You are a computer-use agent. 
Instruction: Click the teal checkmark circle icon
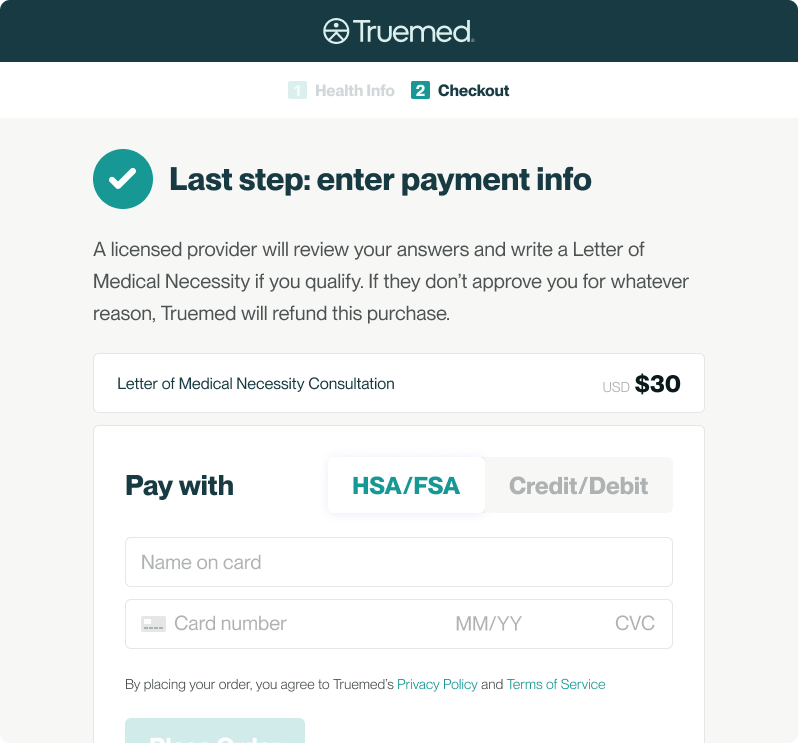point(123,179)
